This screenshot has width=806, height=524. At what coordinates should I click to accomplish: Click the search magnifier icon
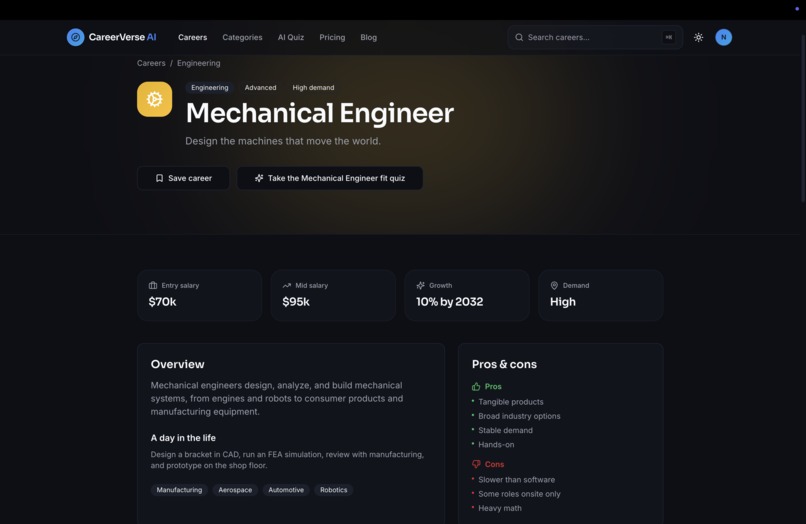(519, 37)
